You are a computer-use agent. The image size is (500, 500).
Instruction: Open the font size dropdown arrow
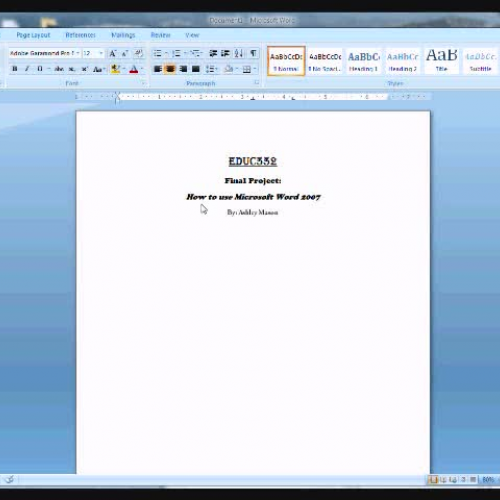[x=101, y=53]
